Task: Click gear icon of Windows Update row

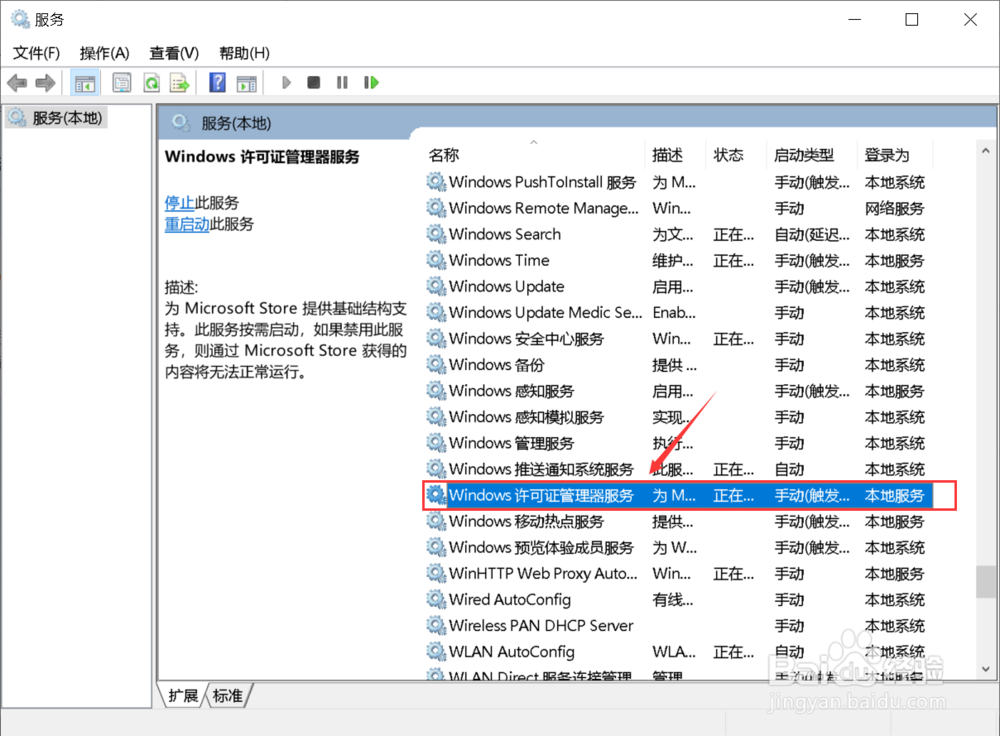Action: pos(436,286)
